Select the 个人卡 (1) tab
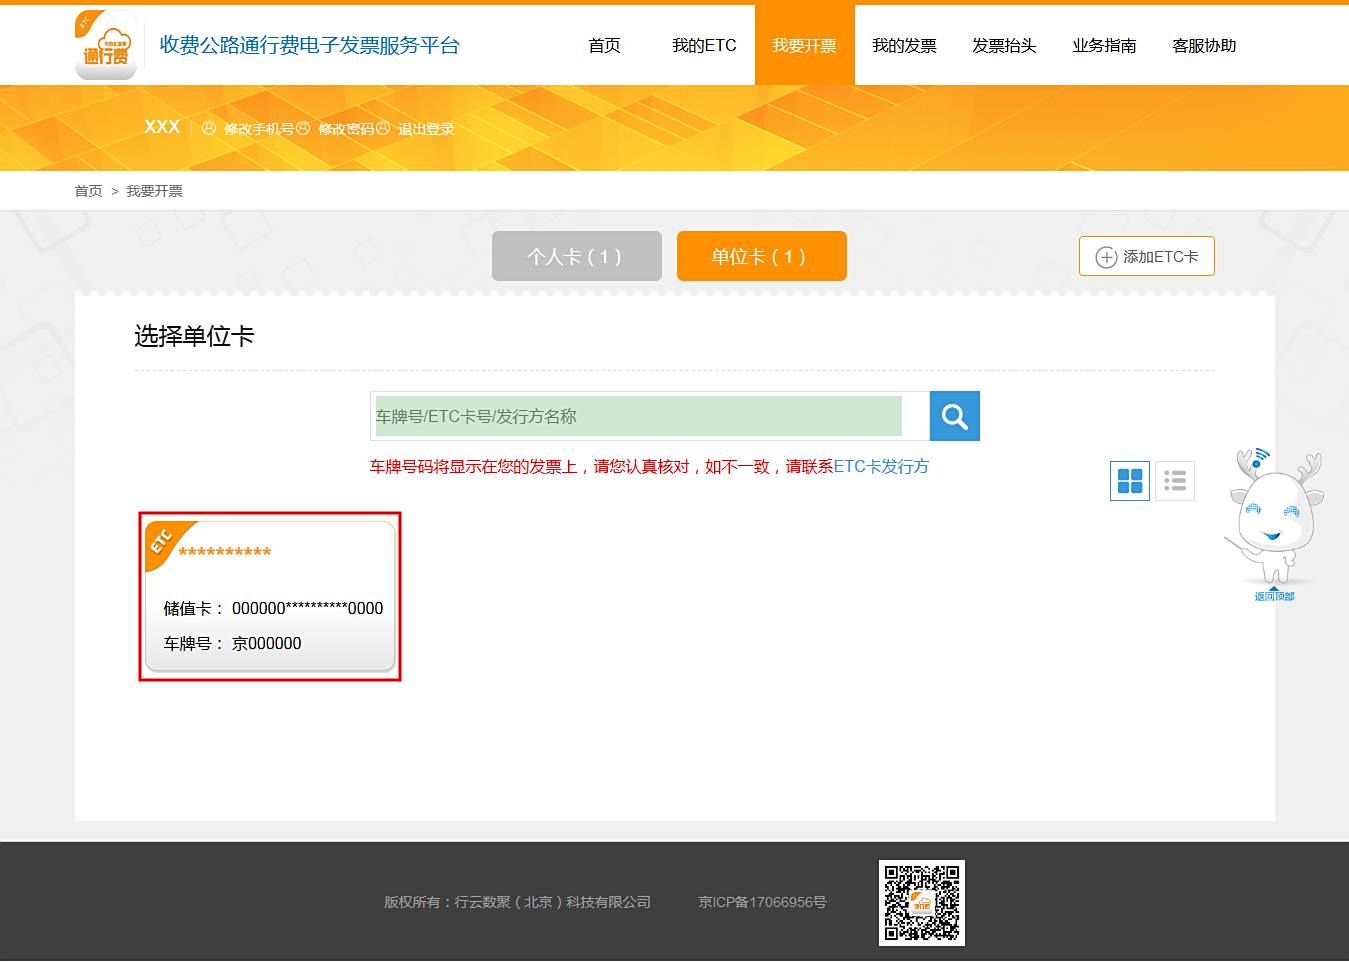This screenshot has height=962, width=1349. 576,257
